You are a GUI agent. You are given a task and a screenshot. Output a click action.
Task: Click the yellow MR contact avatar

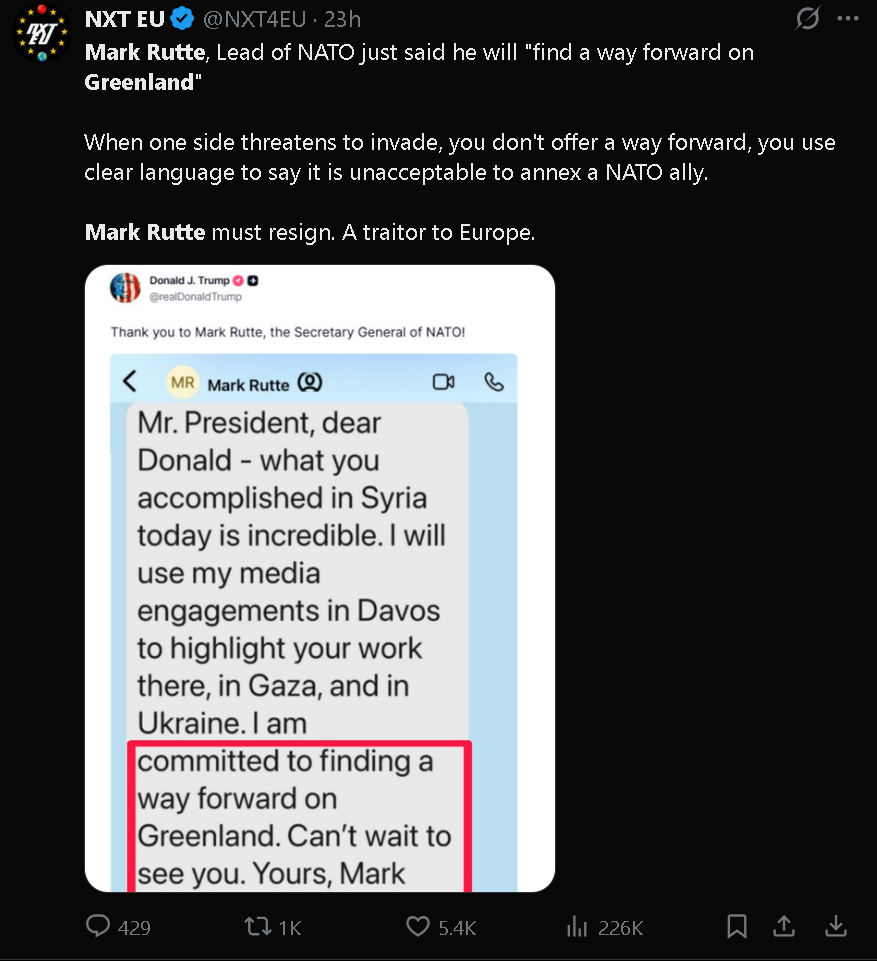coord(182,382)
